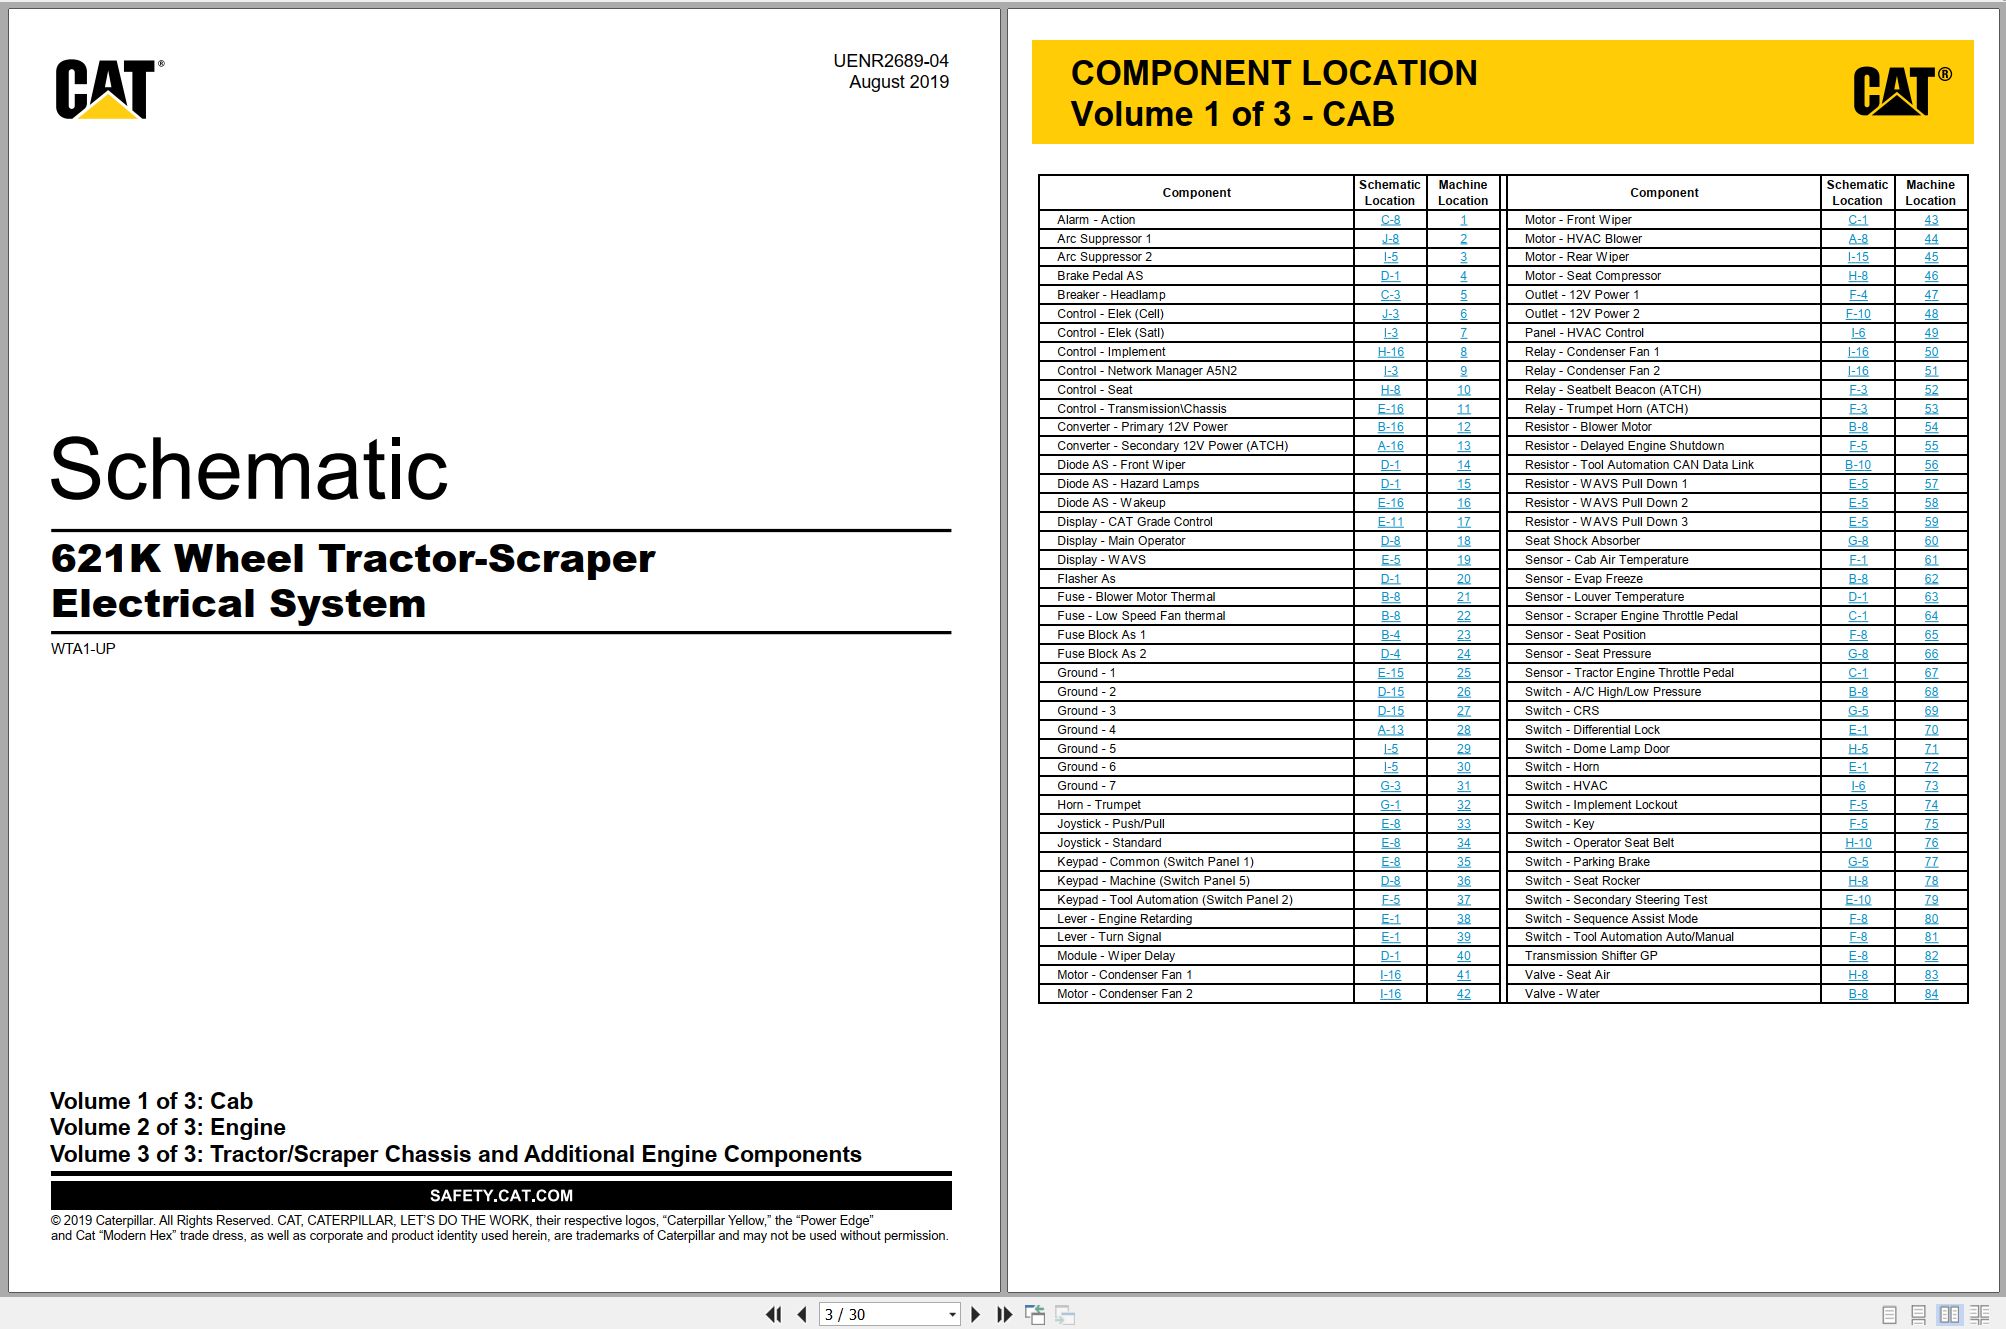Jump to the last page

pyautogui.click(x=1004, y=1314)
